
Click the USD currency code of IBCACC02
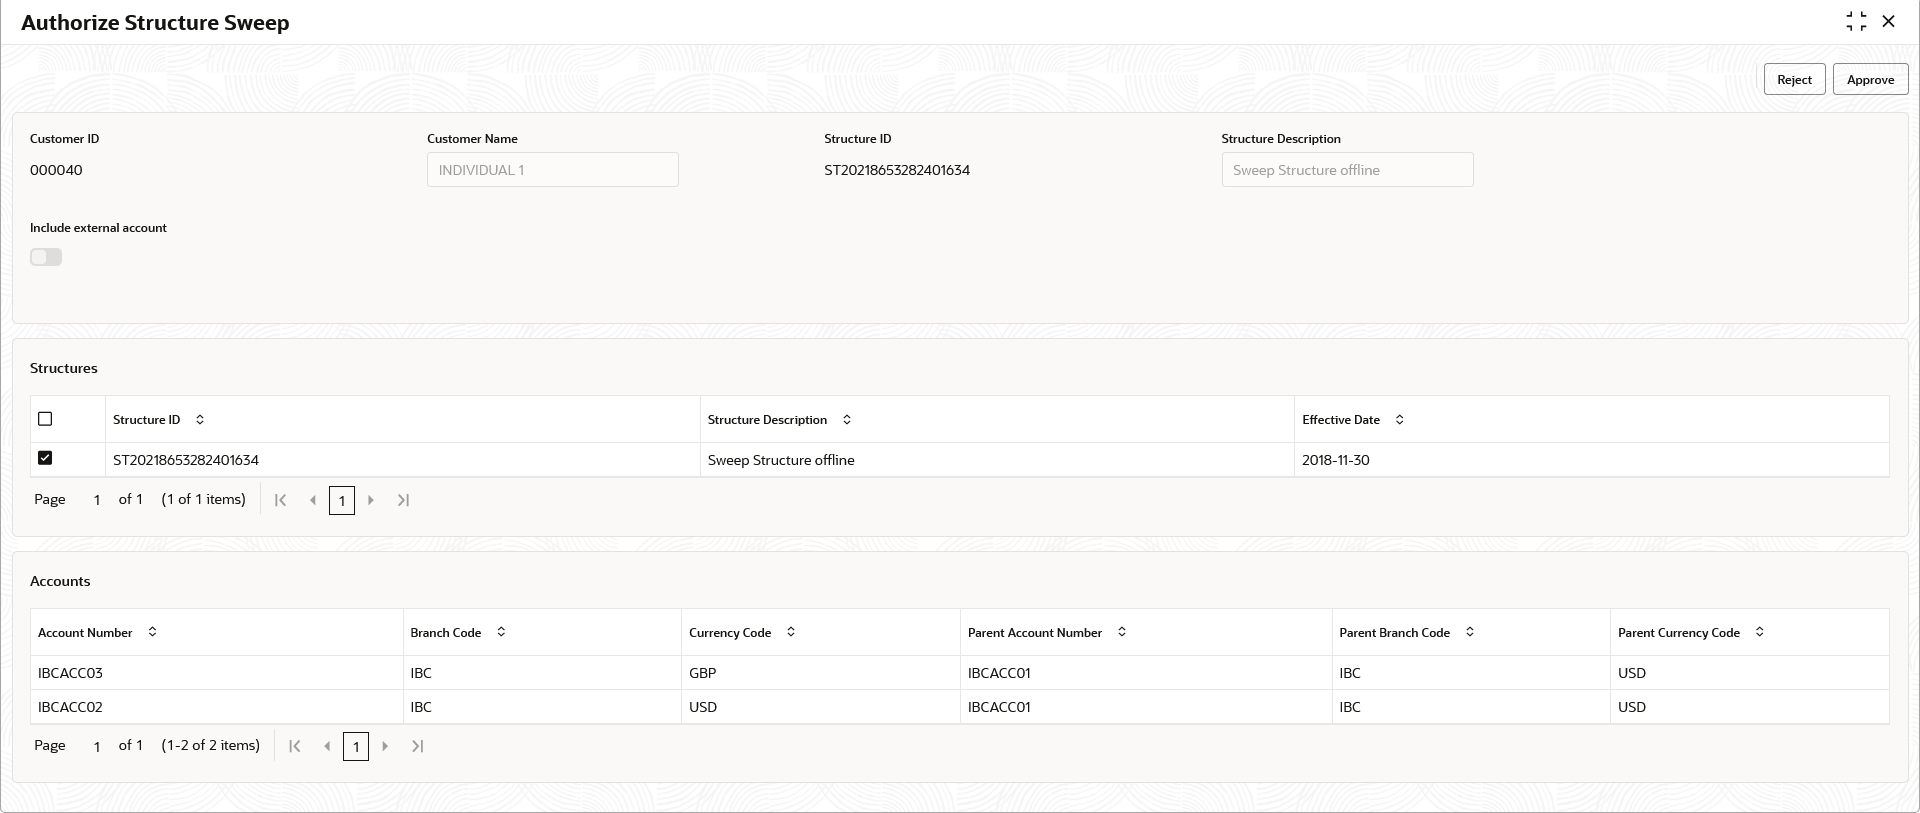pos(821,707)
